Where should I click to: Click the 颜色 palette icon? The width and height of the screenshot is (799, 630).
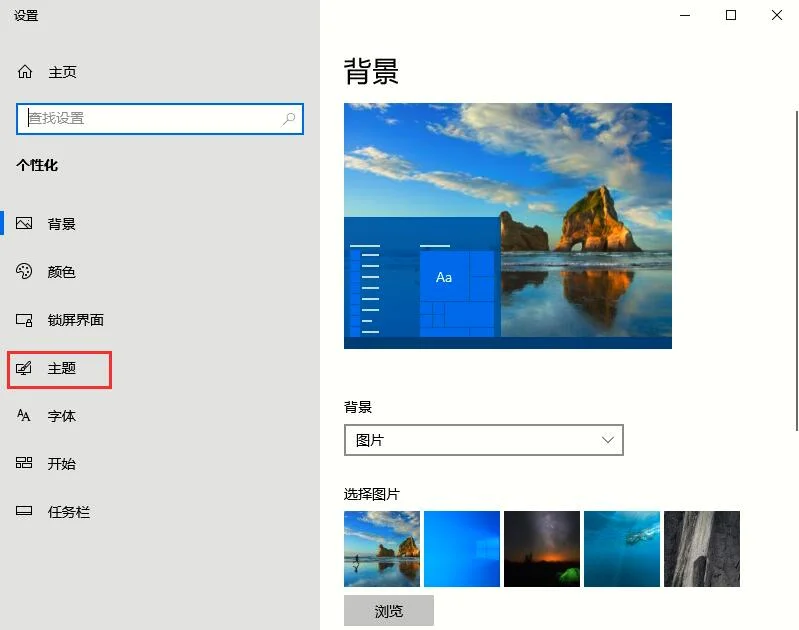tap(24, 271)
